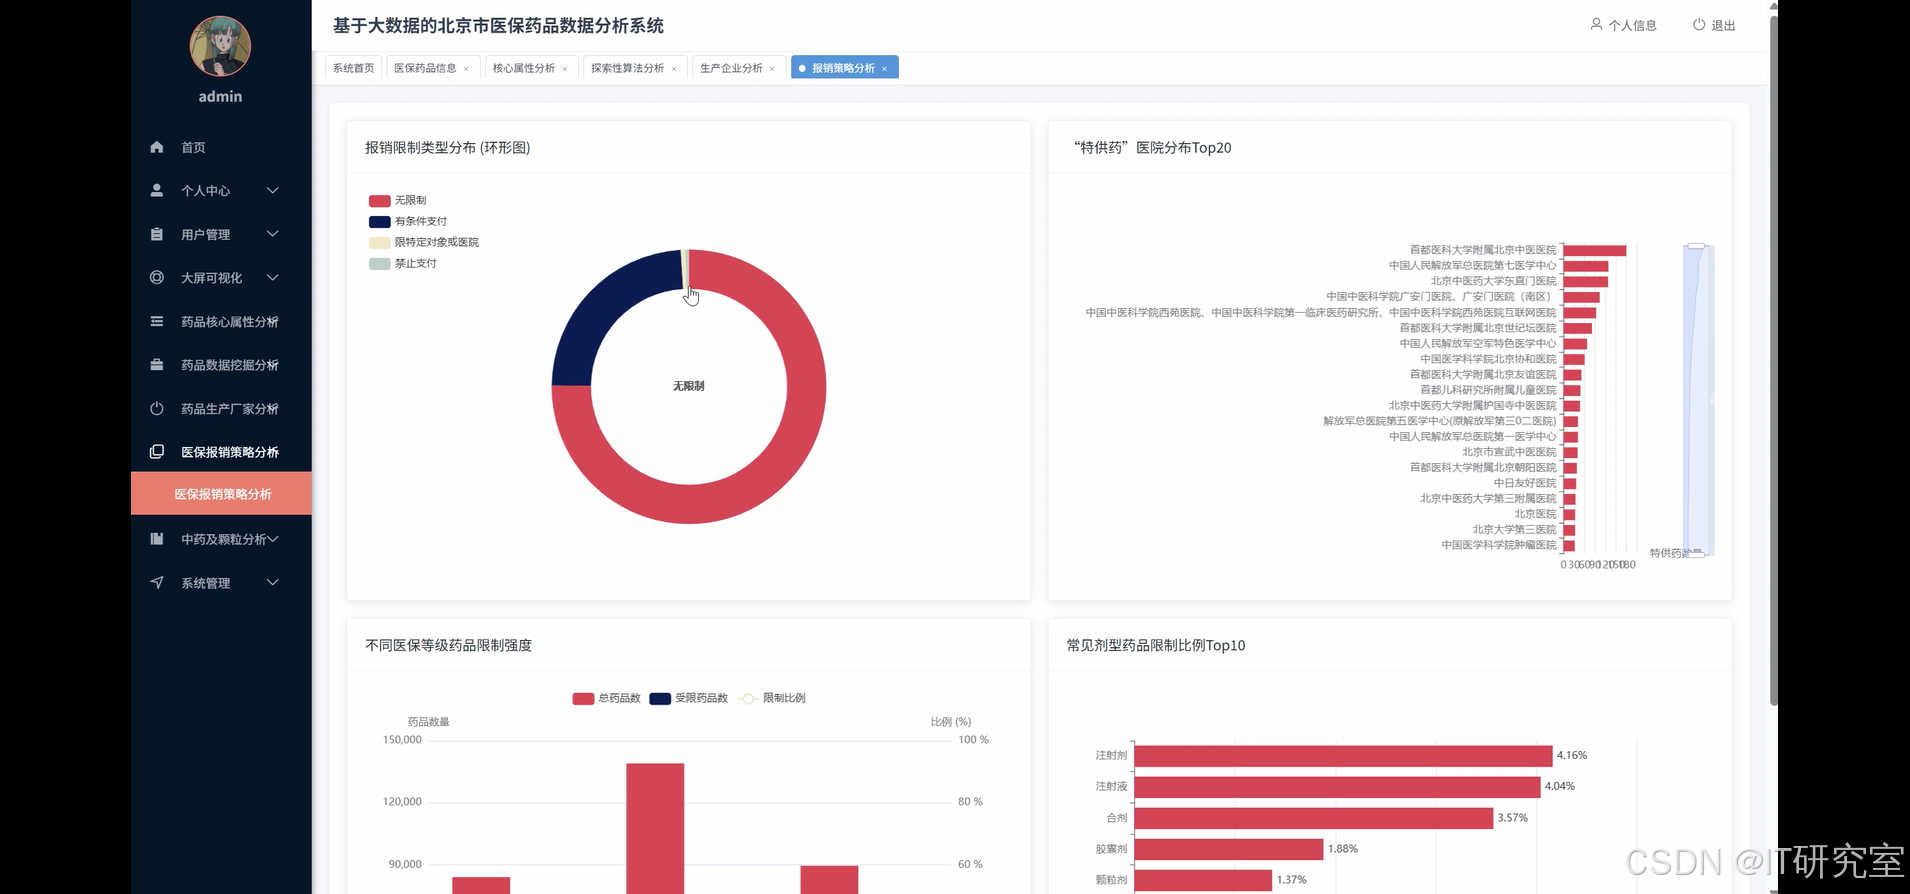Viewport: 1910px width, 894px height.
Task: Click the 合剂 3.57% bar
Action: pos(1313,818)
